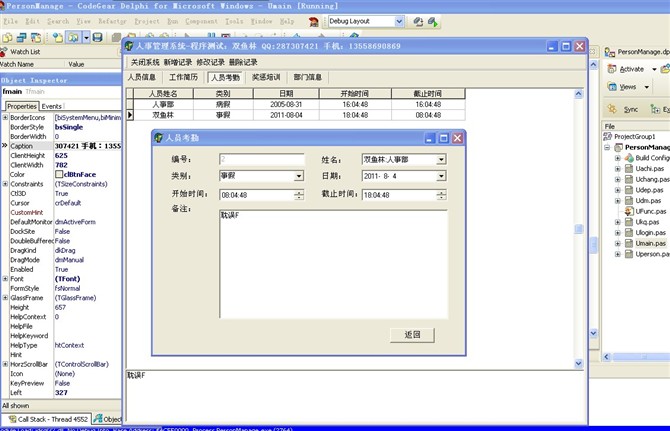Open the Debug Layout dropdown

(399, 21)
